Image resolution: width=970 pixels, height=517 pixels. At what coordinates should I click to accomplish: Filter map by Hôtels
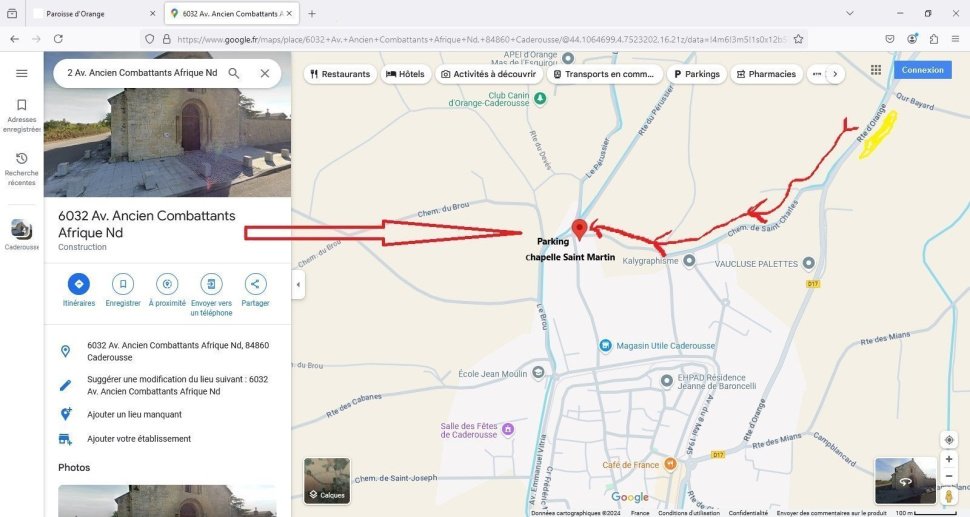(405, 74)
